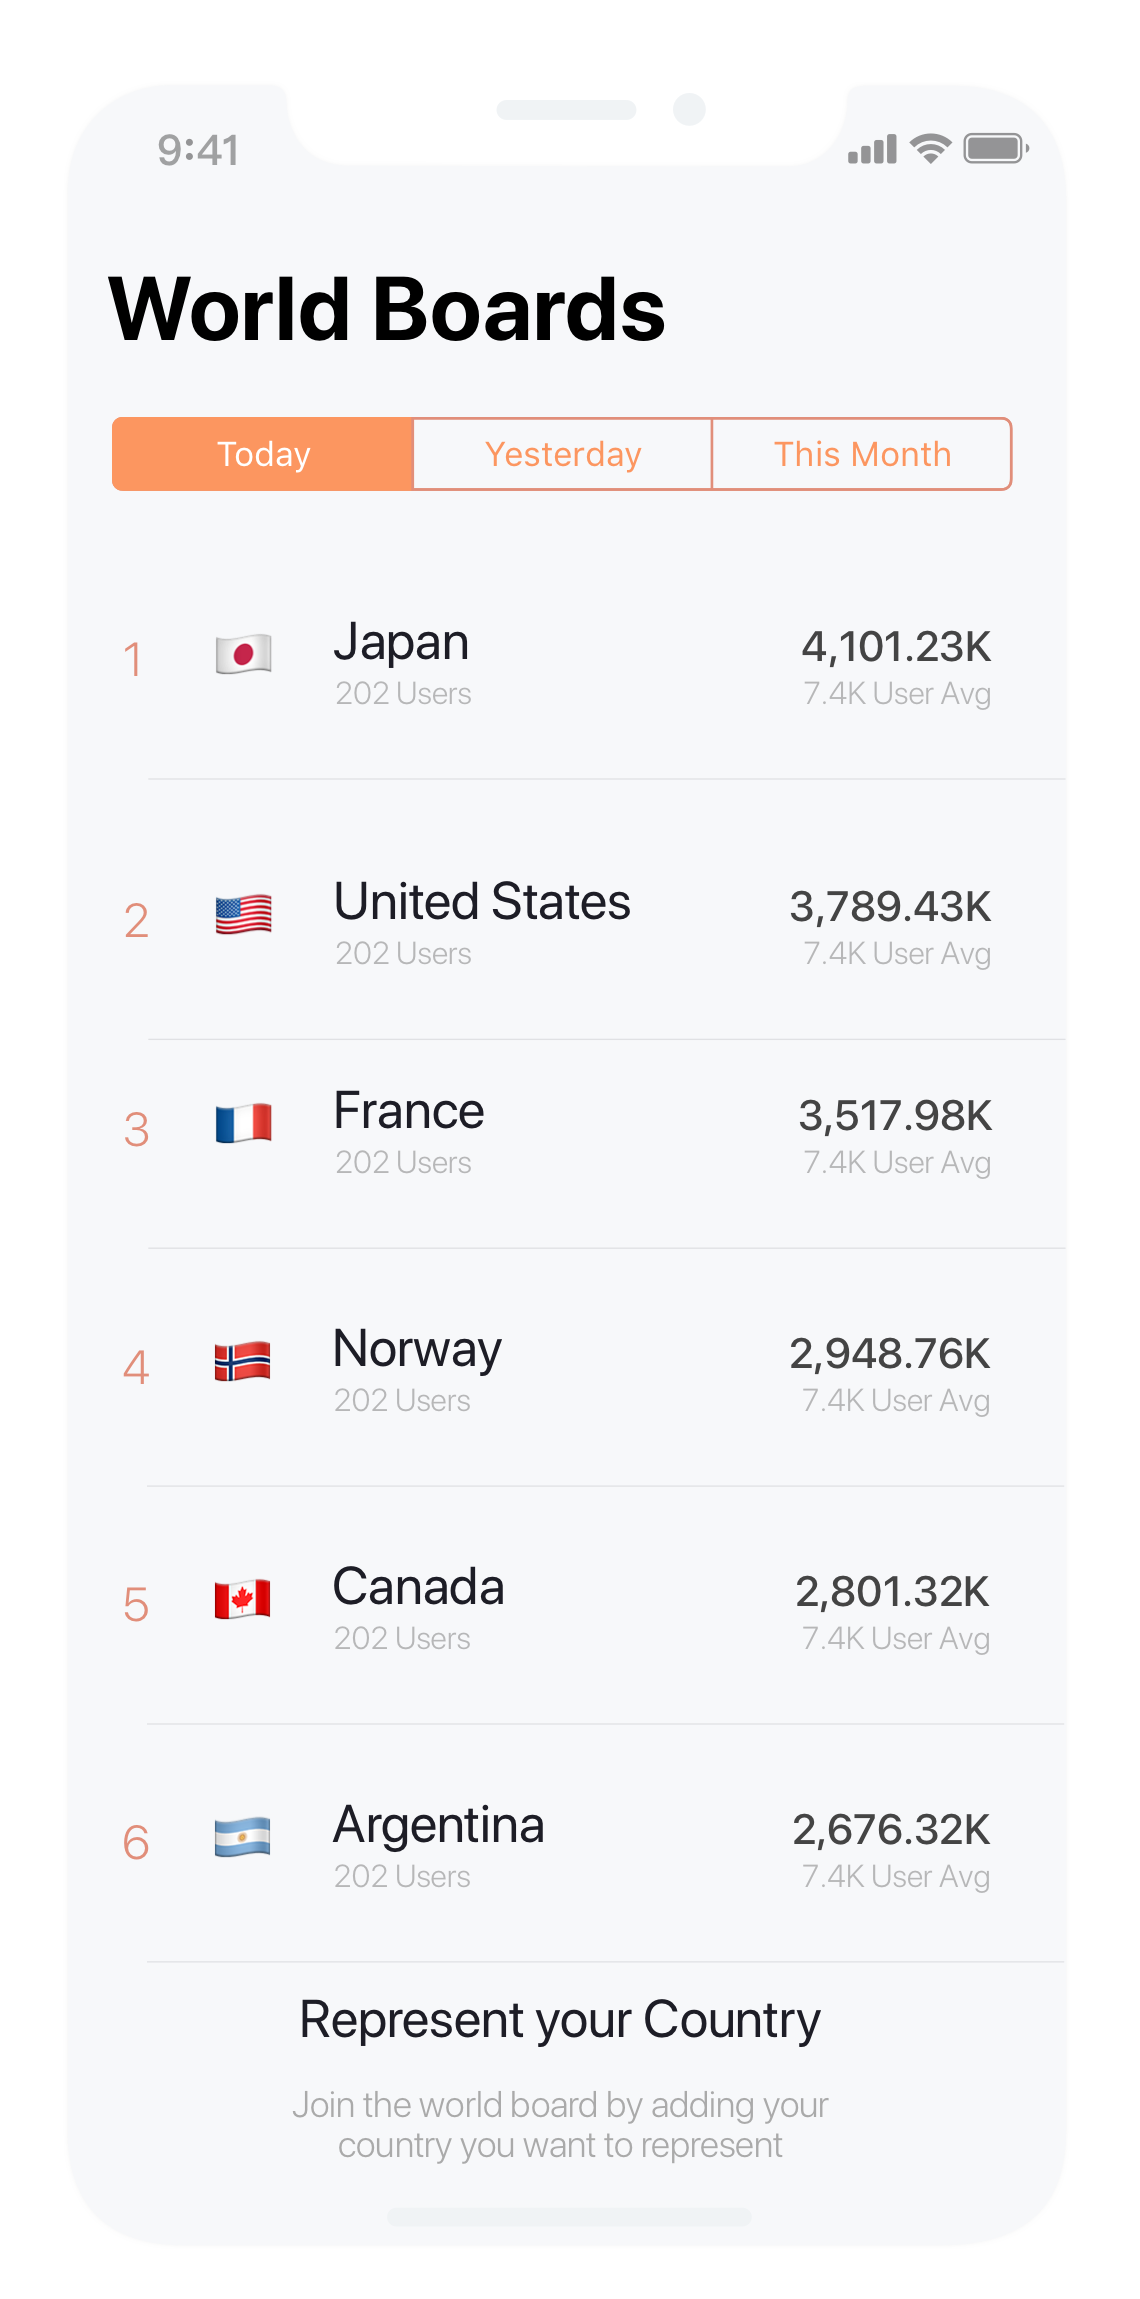Tap the Wi-Fi status icon
1140x2299 pixels.
pyautogui.click(x=930, y=149)
